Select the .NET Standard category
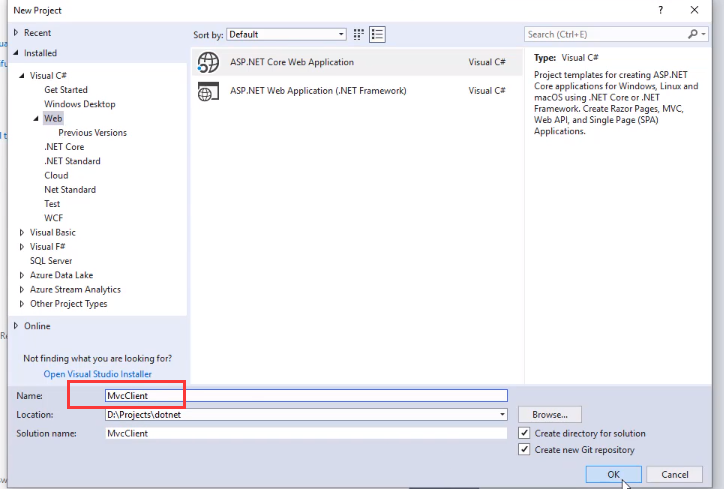This screenshot has width=724, height=489. click(x=72, y=161)
